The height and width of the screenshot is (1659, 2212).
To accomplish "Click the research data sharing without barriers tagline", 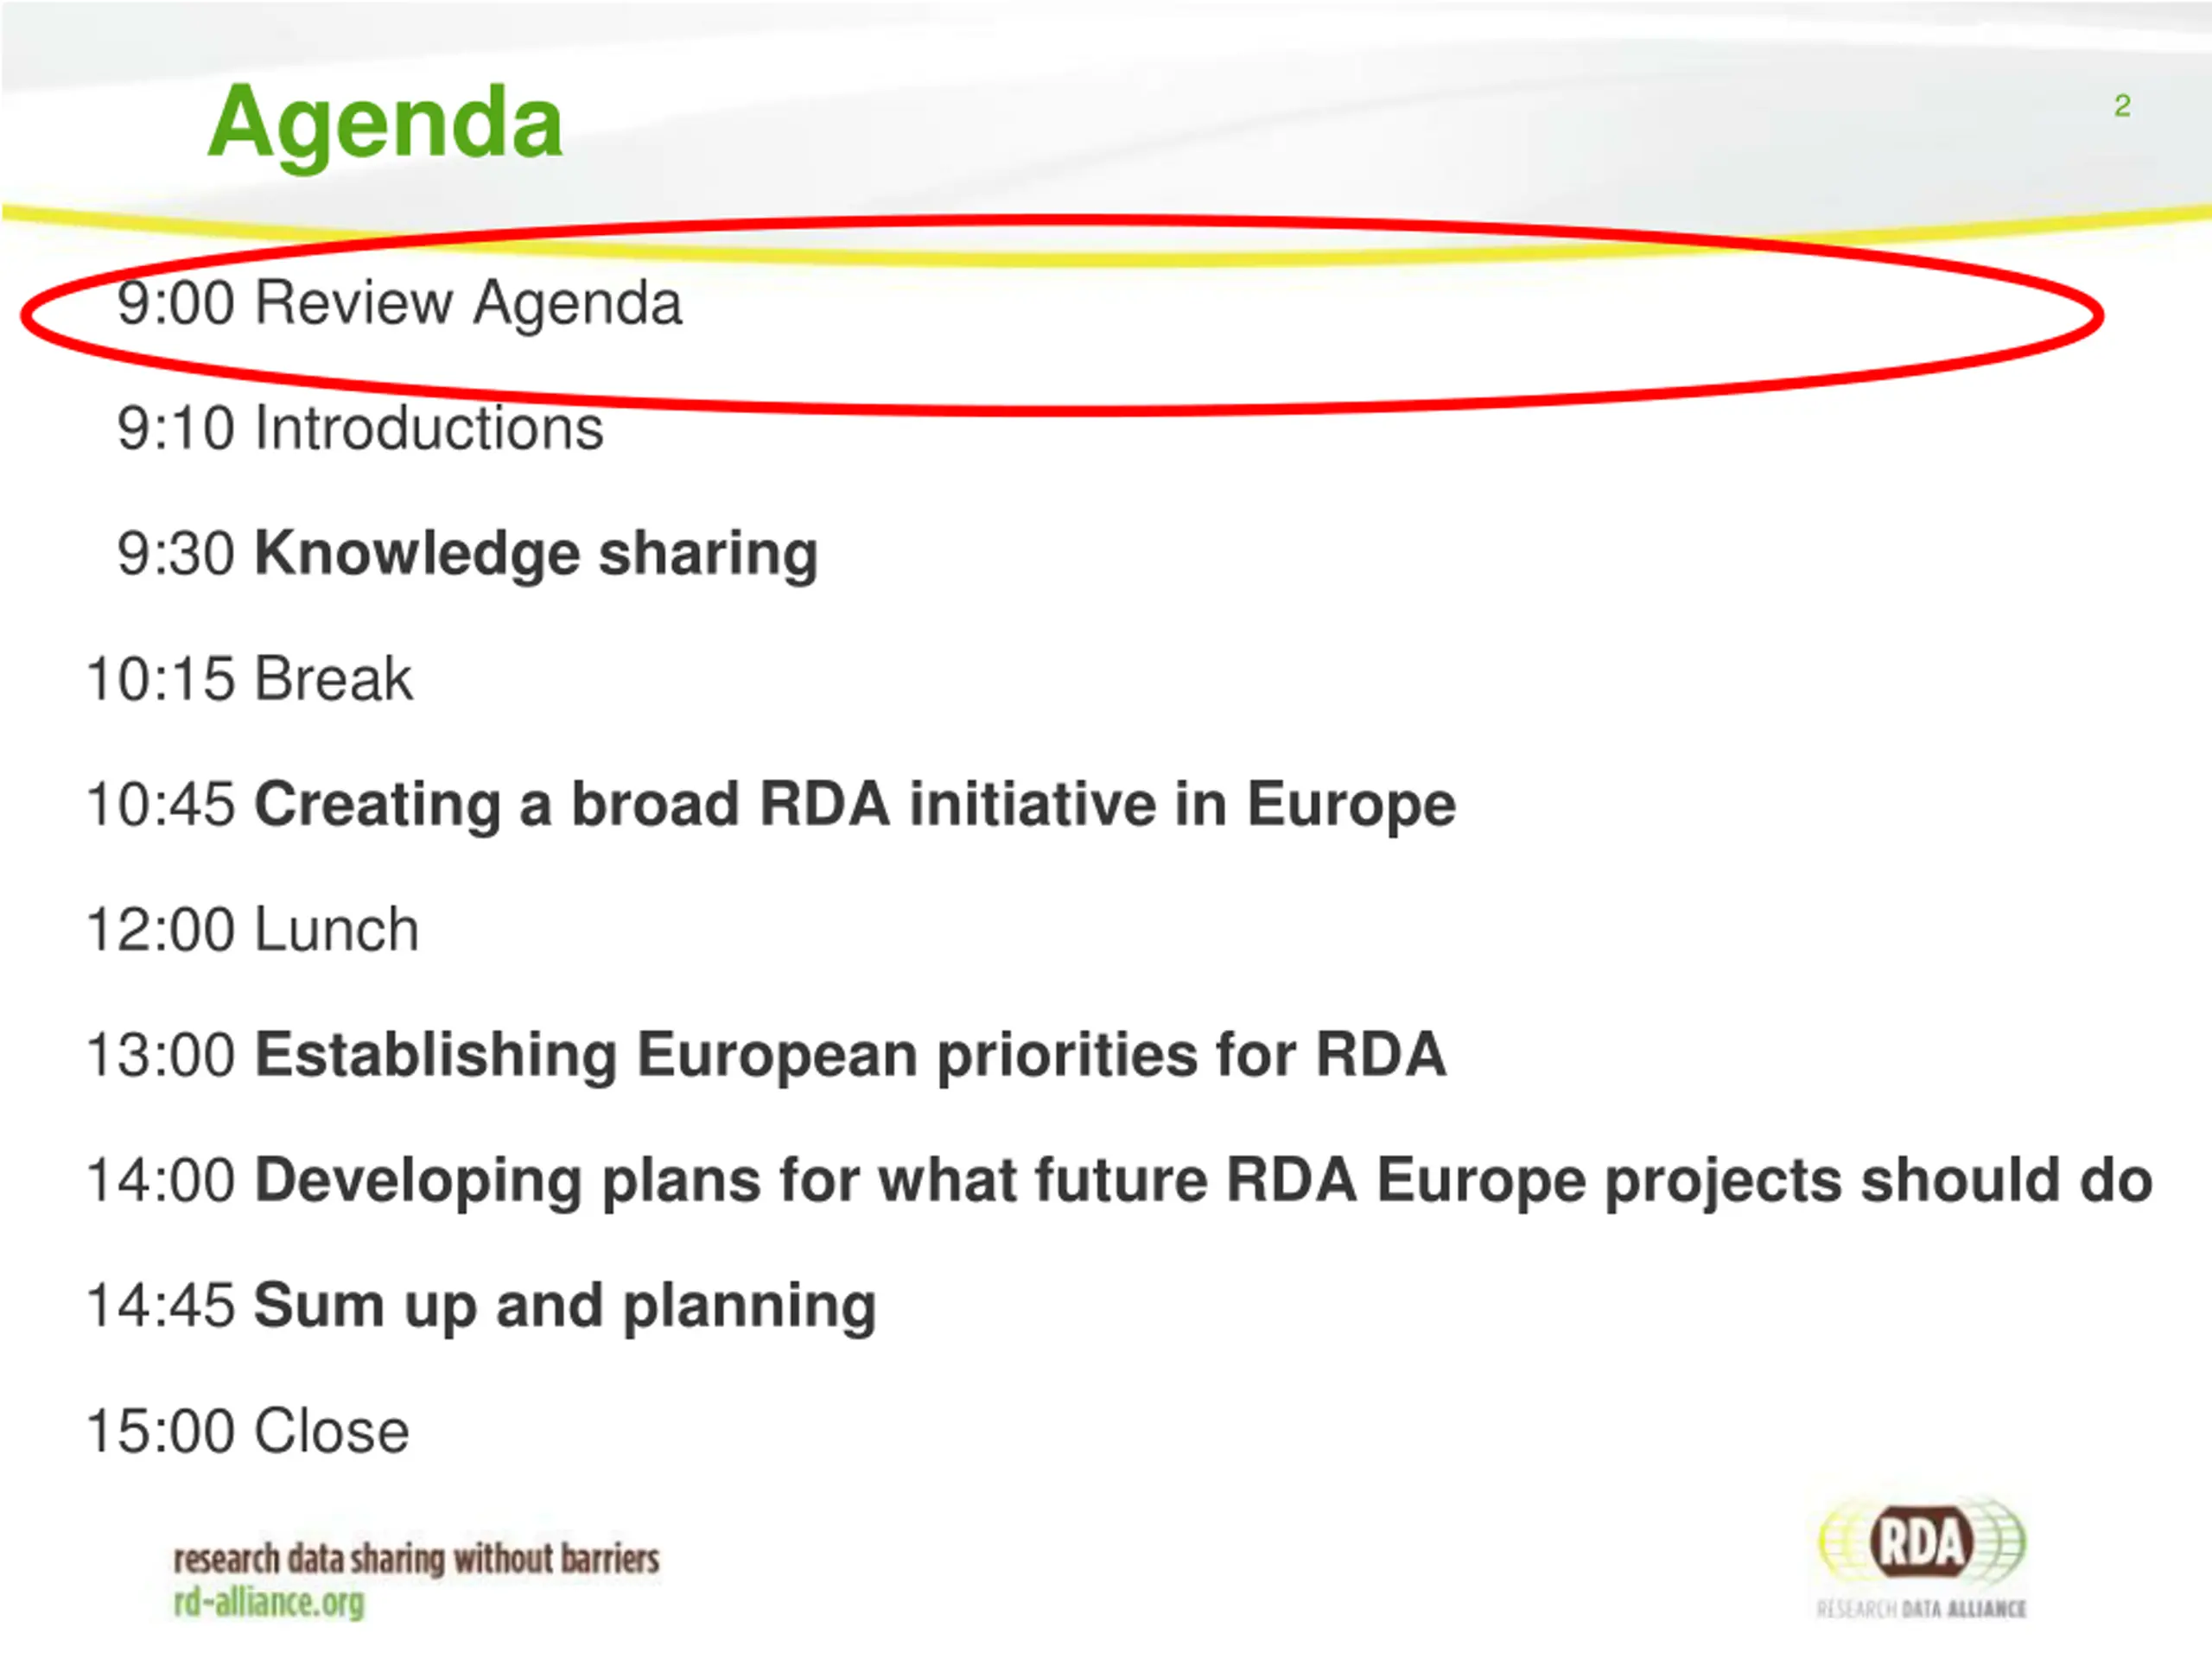I will [x=416, y=1559].
